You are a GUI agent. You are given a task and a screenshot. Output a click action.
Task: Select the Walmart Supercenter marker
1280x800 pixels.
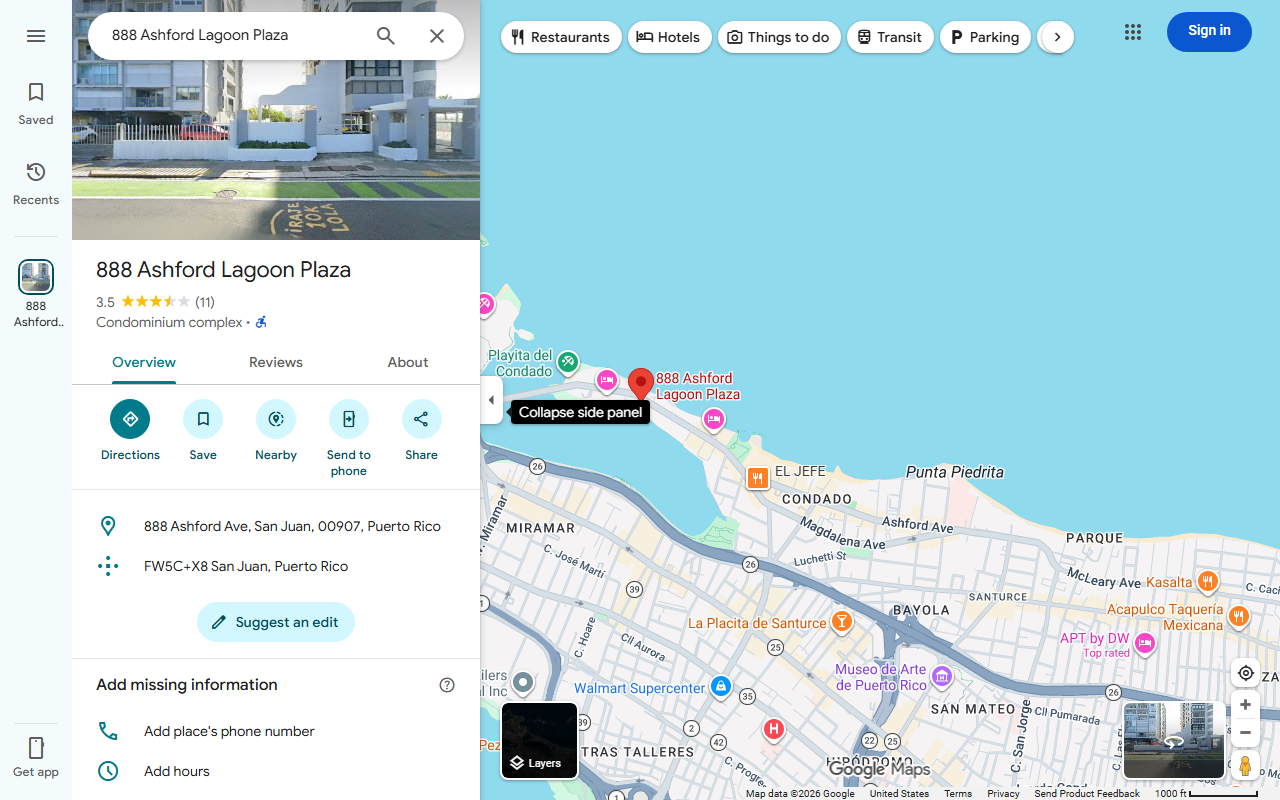(x=721, y=687)
